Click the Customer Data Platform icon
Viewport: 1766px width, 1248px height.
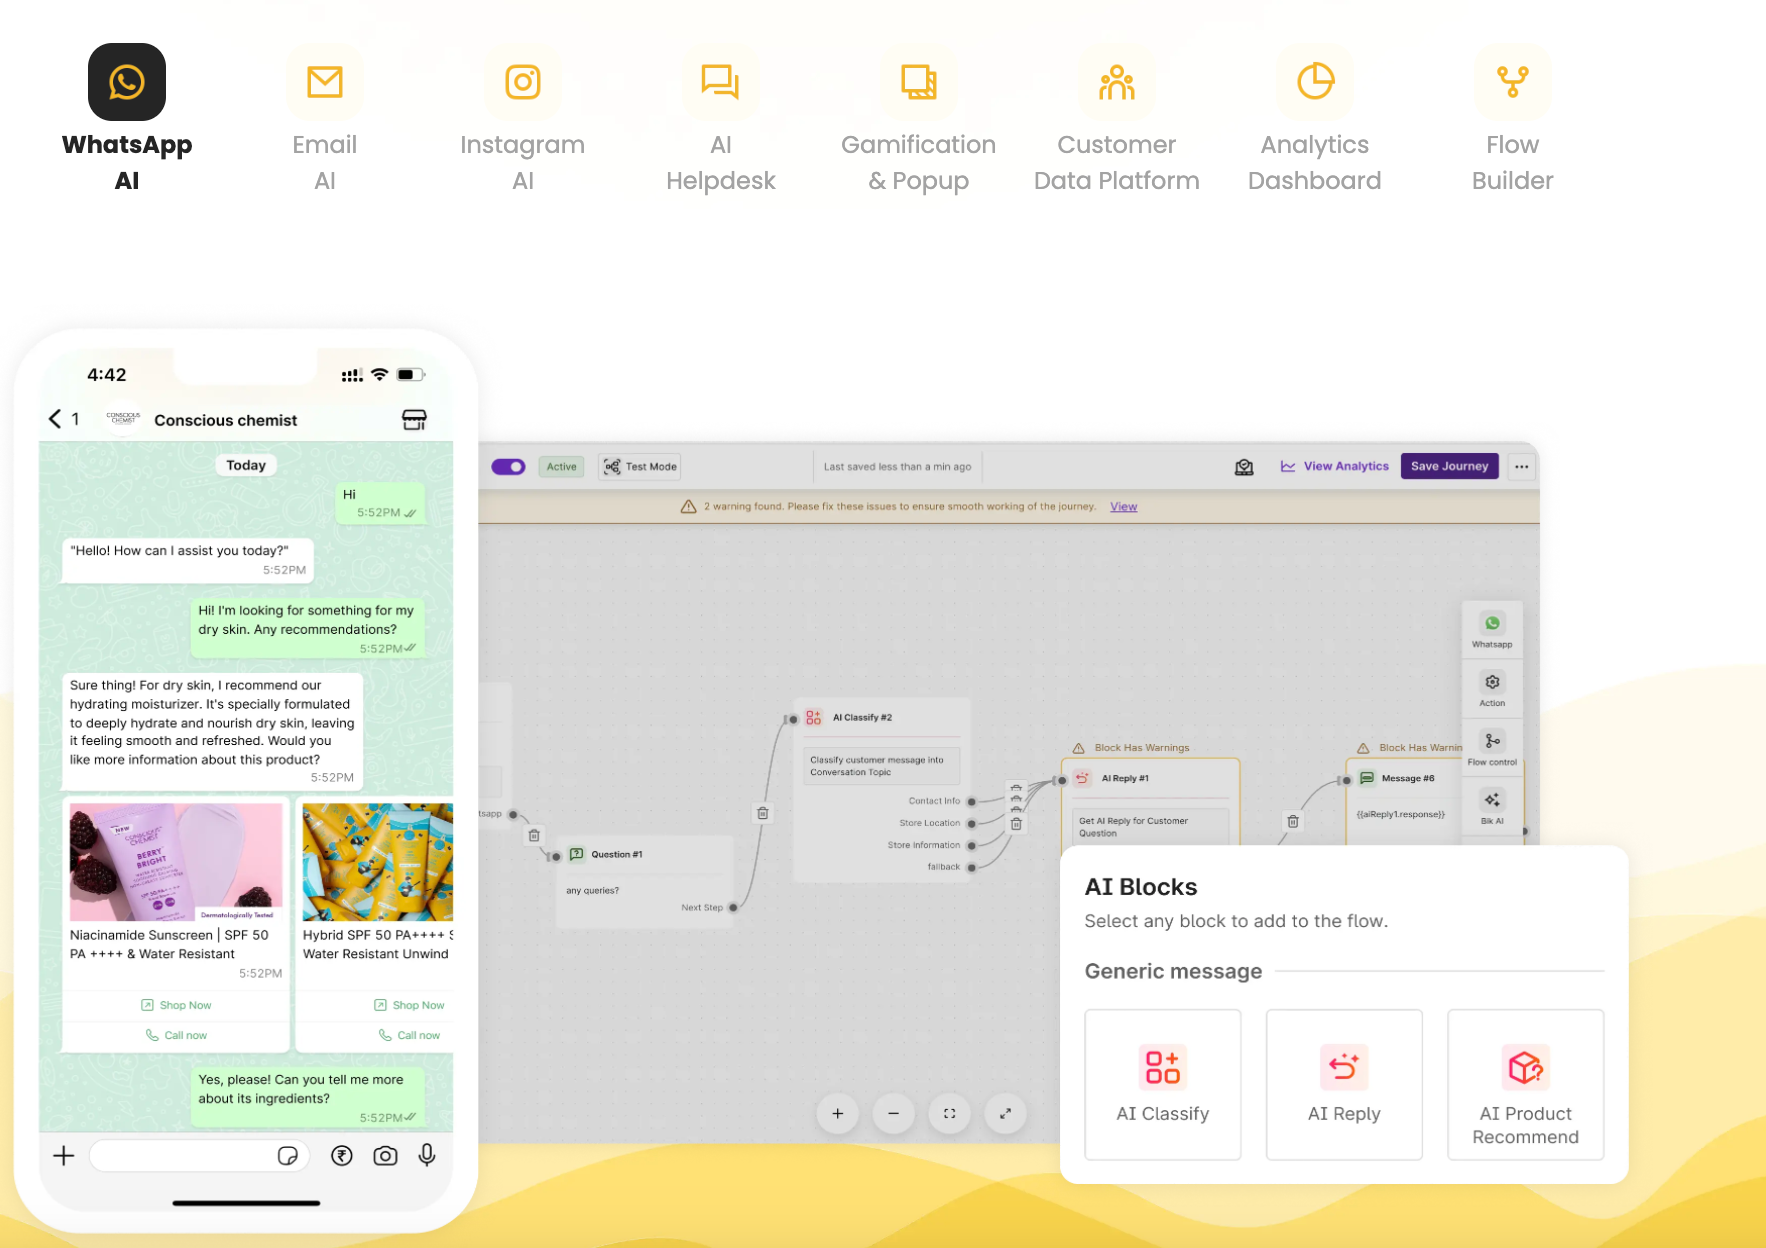[x=1116, y=81]
